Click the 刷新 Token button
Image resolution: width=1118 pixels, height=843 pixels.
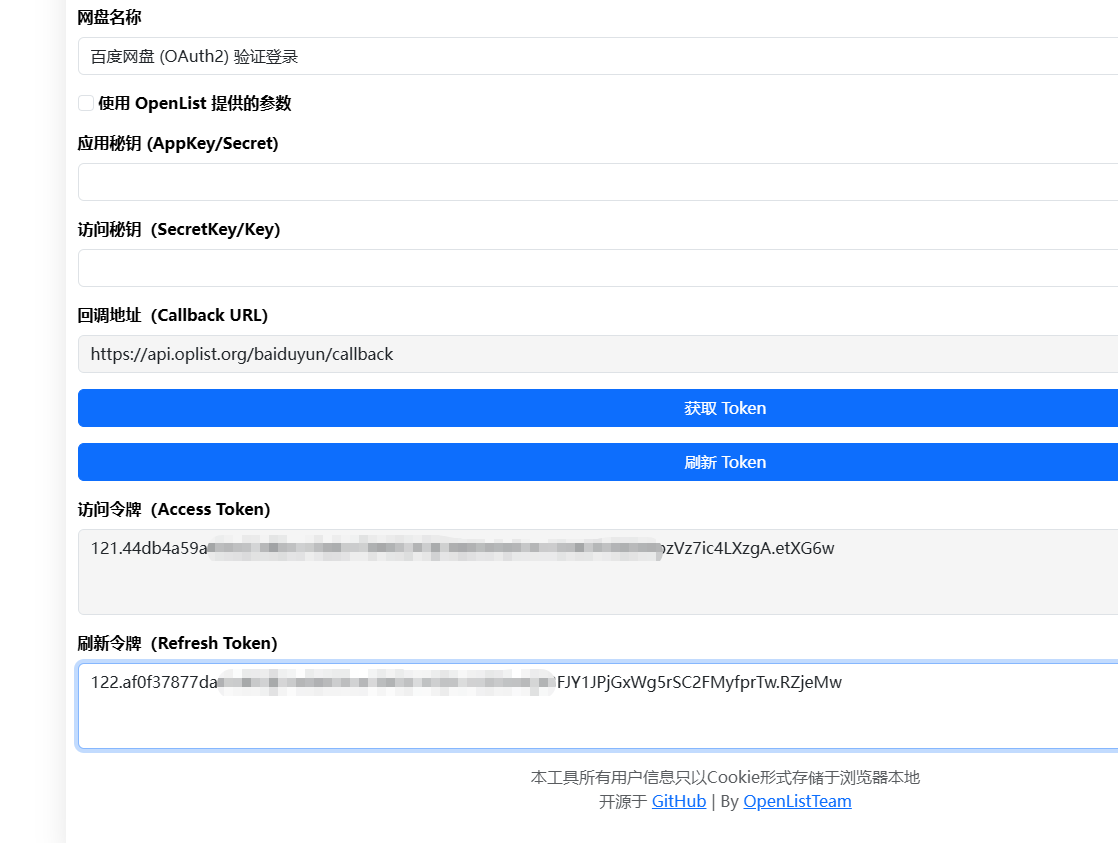tap(598, 462)
